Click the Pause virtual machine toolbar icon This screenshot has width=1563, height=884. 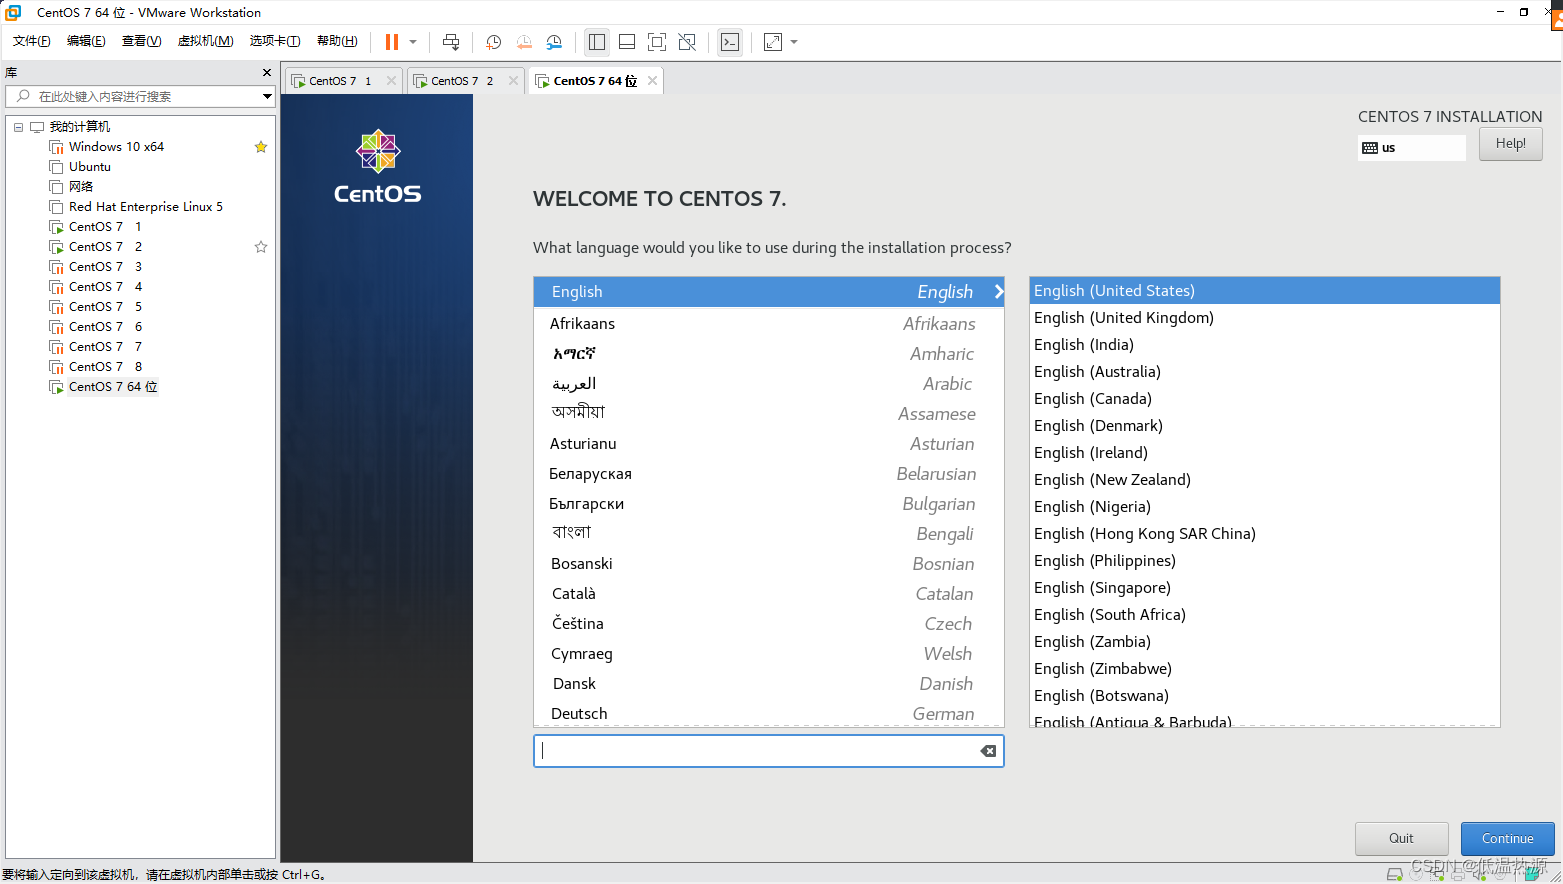click(x=391, y=42)
